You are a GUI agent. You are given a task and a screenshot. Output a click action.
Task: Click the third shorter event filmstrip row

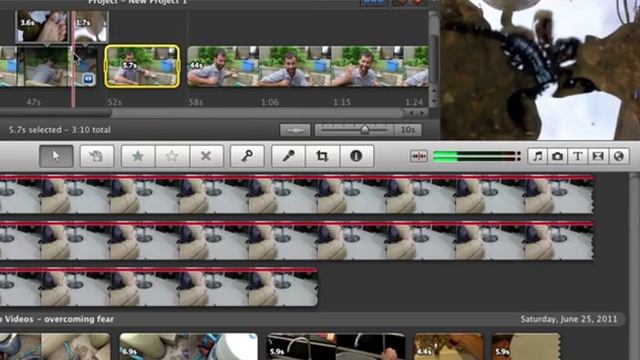click(x=159, y=287)
